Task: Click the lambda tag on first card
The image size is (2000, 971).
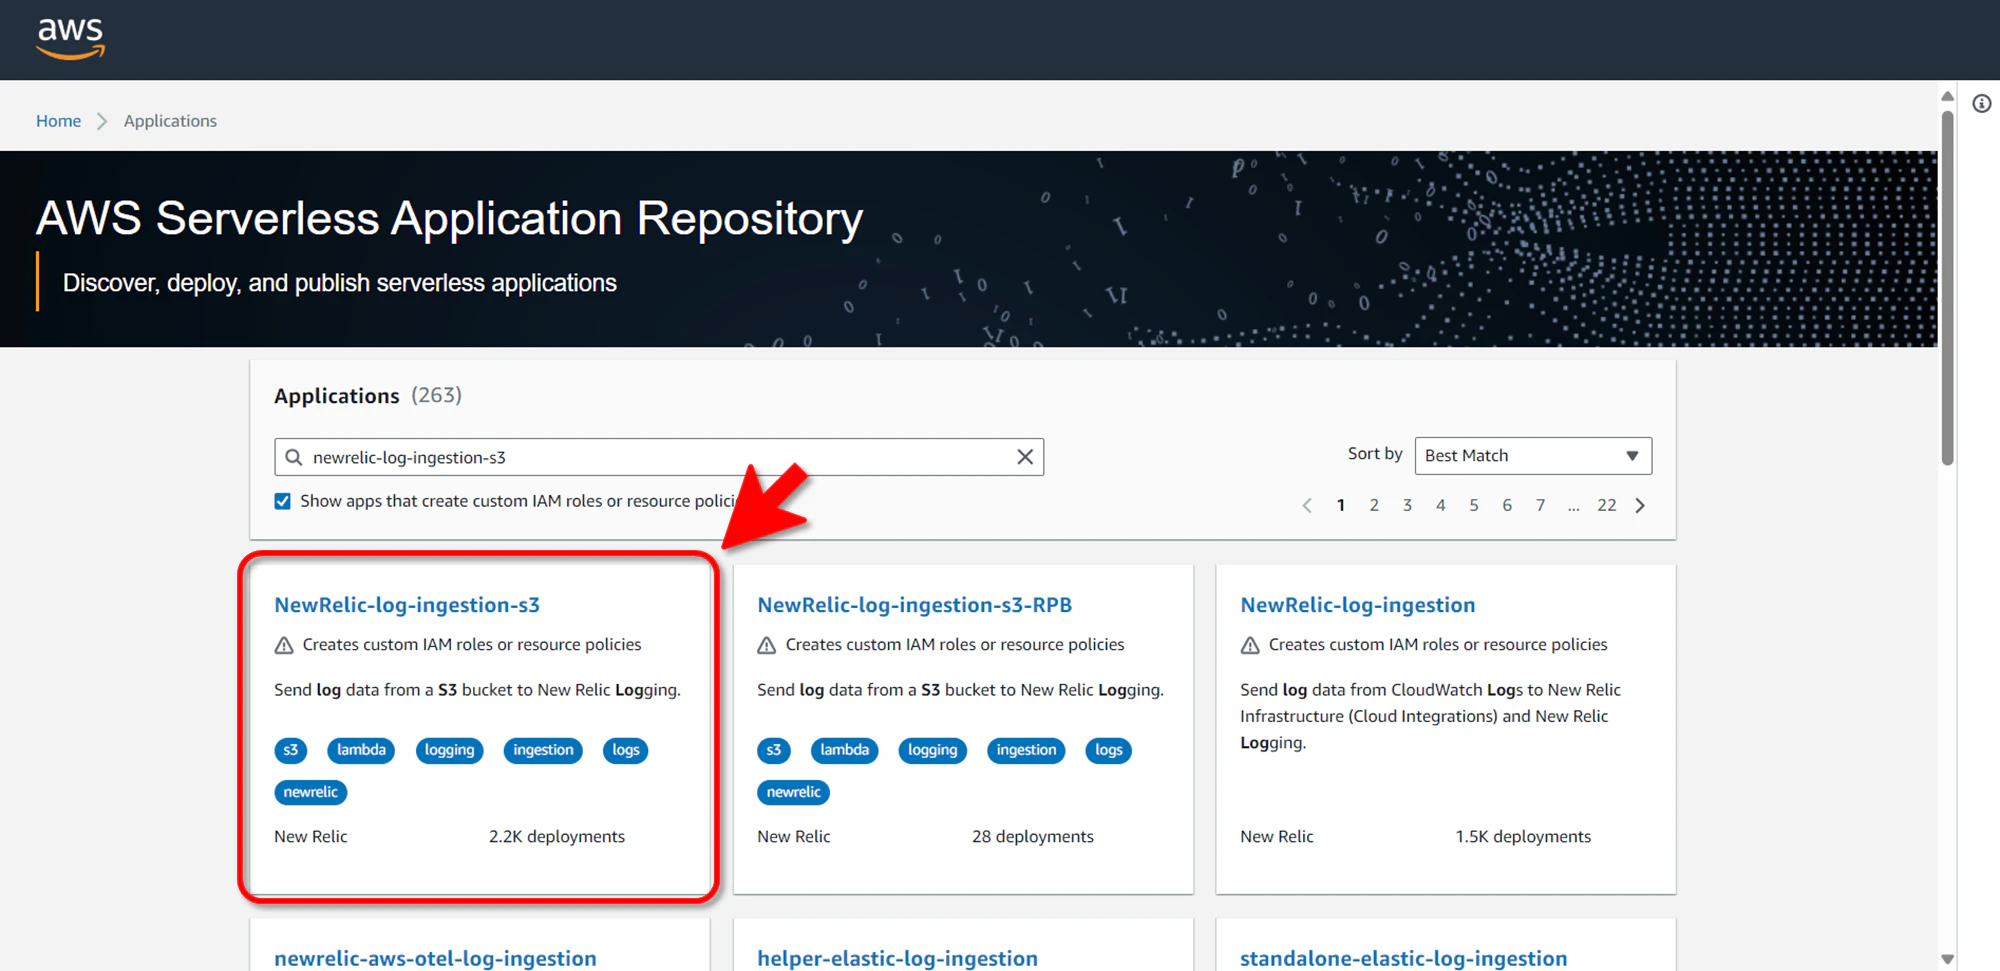Action: click(361, 750)
